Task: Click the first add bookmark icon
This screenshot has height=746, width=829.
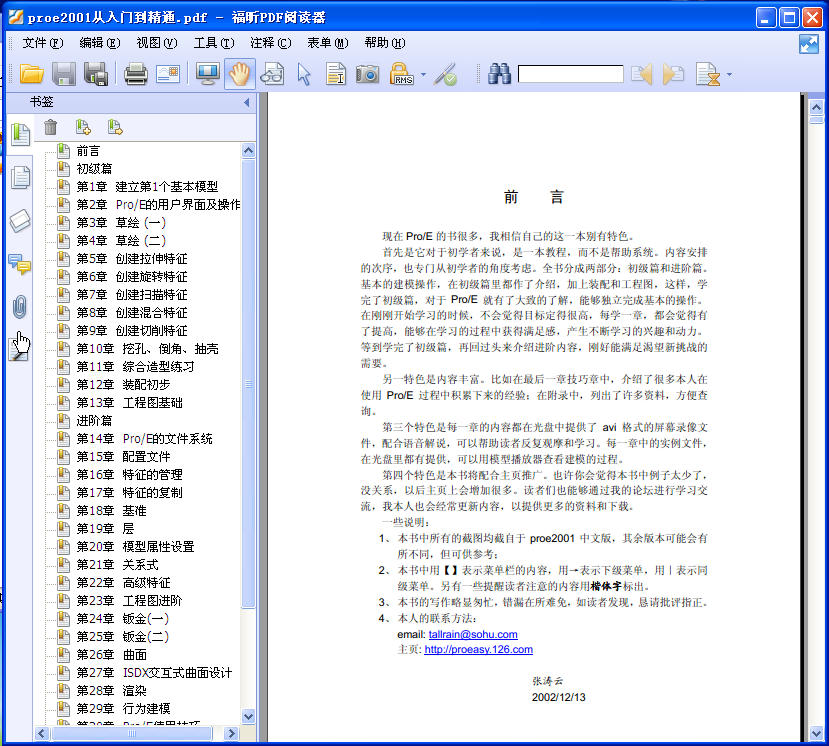Action: pyautogui.click(x=83, y=127)
